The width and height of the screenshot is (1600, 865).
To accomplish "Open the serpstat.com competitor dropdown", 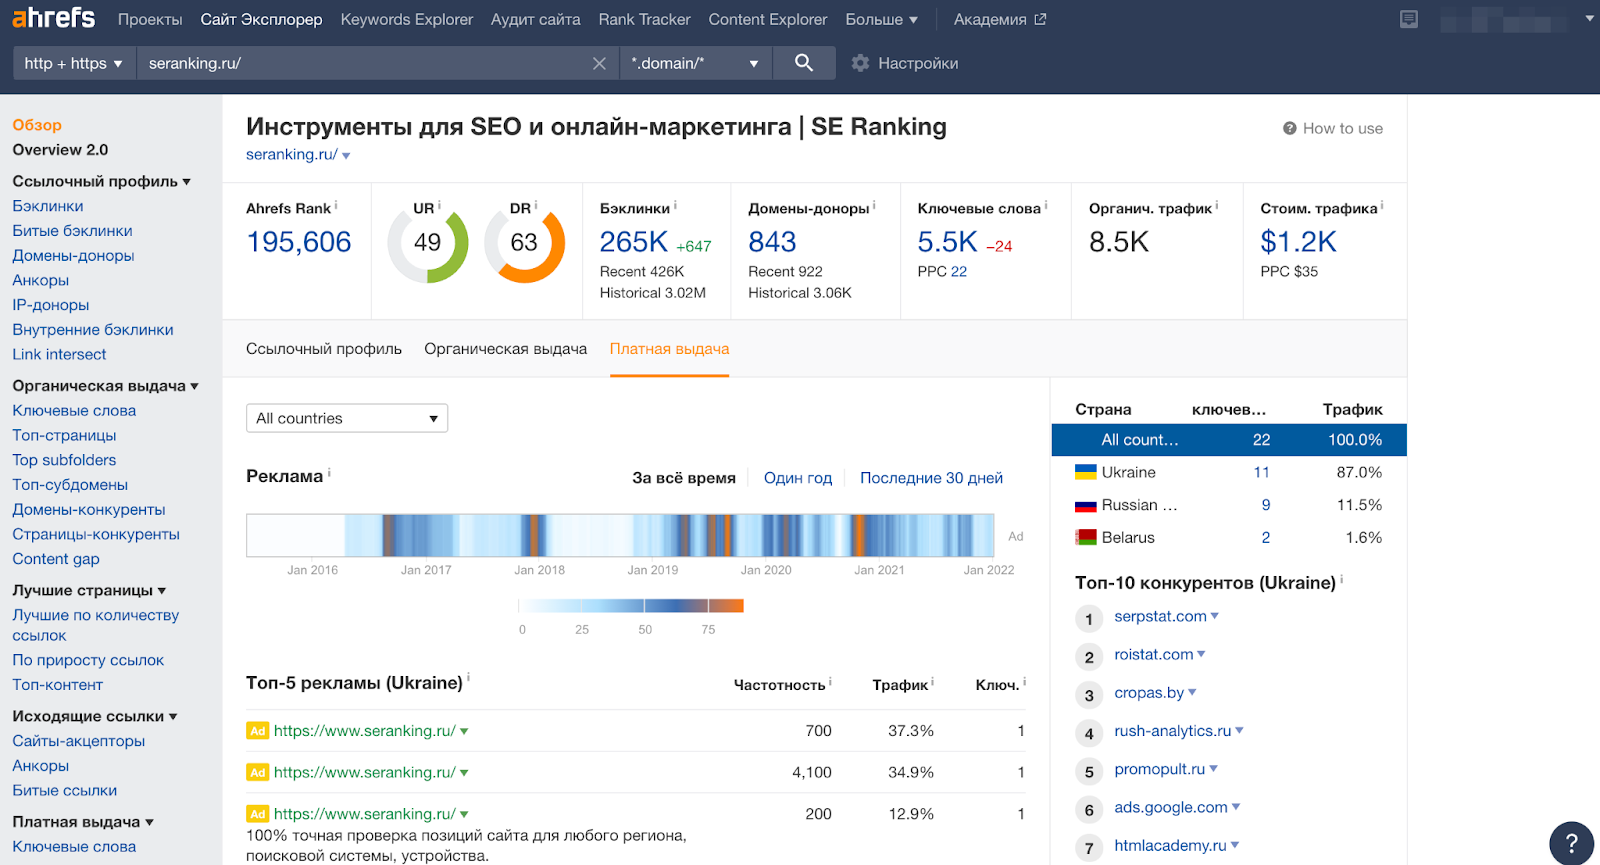I will point(1215,616).
